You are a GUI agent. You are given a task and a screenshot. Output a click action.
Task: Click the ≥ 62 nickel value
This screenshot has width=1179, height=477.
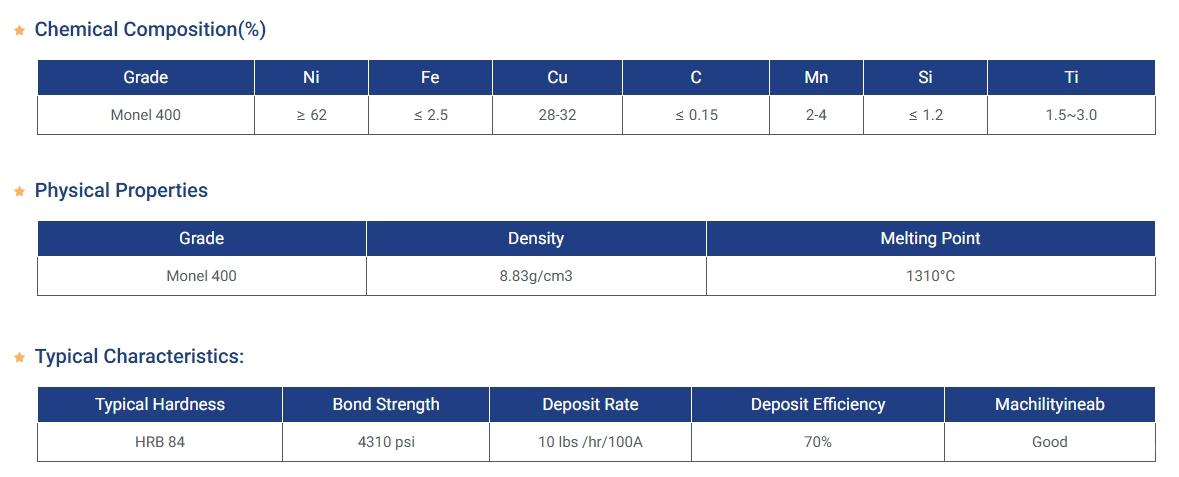[311, 115]
